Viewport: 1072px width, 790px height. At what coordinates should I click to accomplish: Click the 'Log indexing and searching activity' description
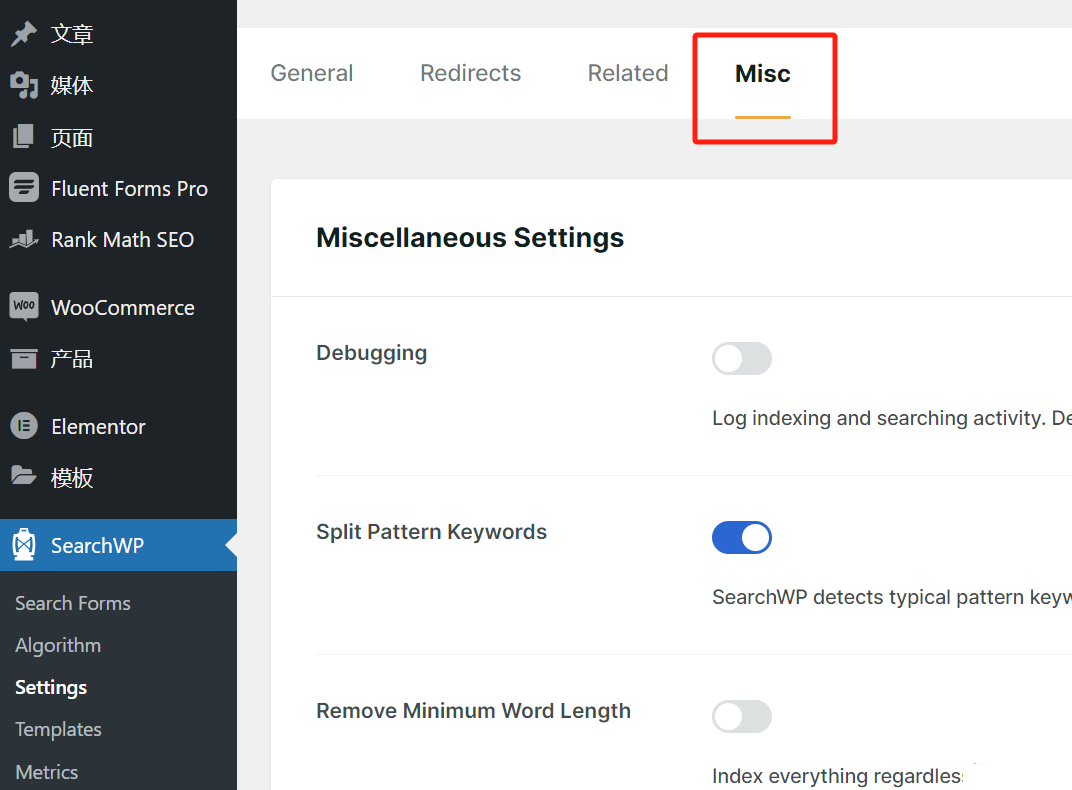[x=892, y=418]
